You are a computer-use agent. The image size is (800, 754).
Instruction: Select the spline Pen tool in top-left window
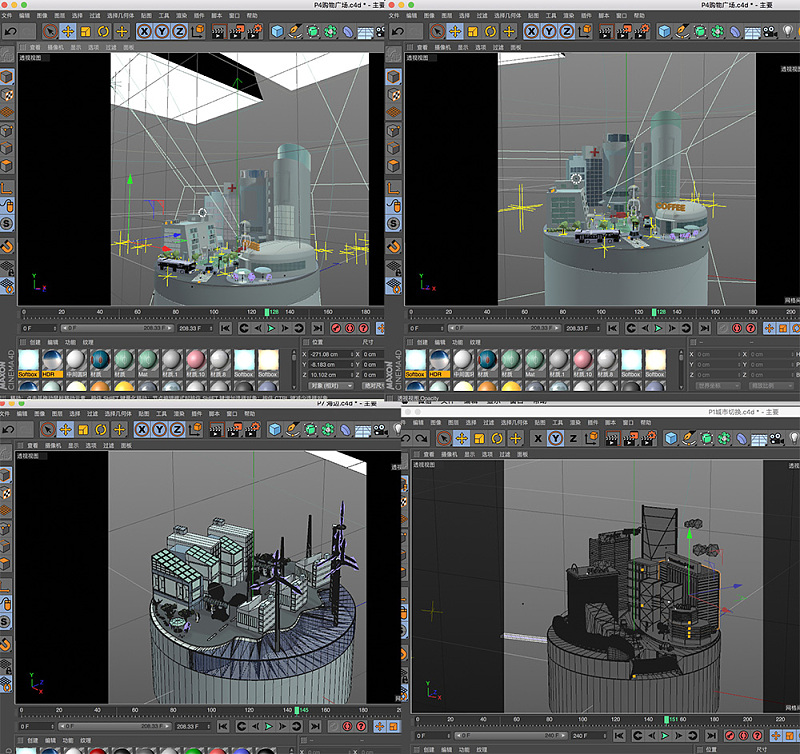(295, 32)
